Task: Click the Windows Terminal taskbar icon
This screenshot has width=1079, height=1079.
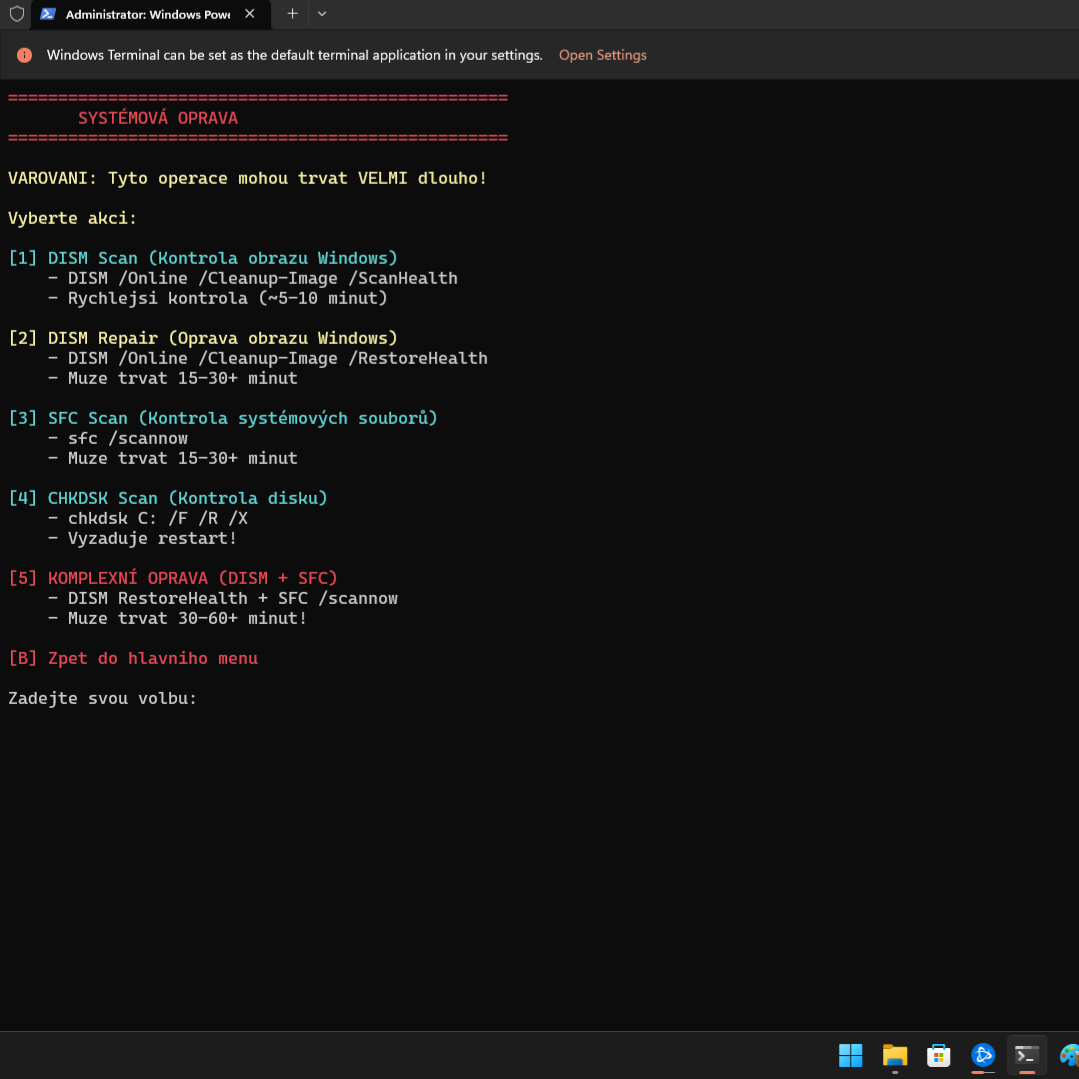Action: [1026, 1055]
